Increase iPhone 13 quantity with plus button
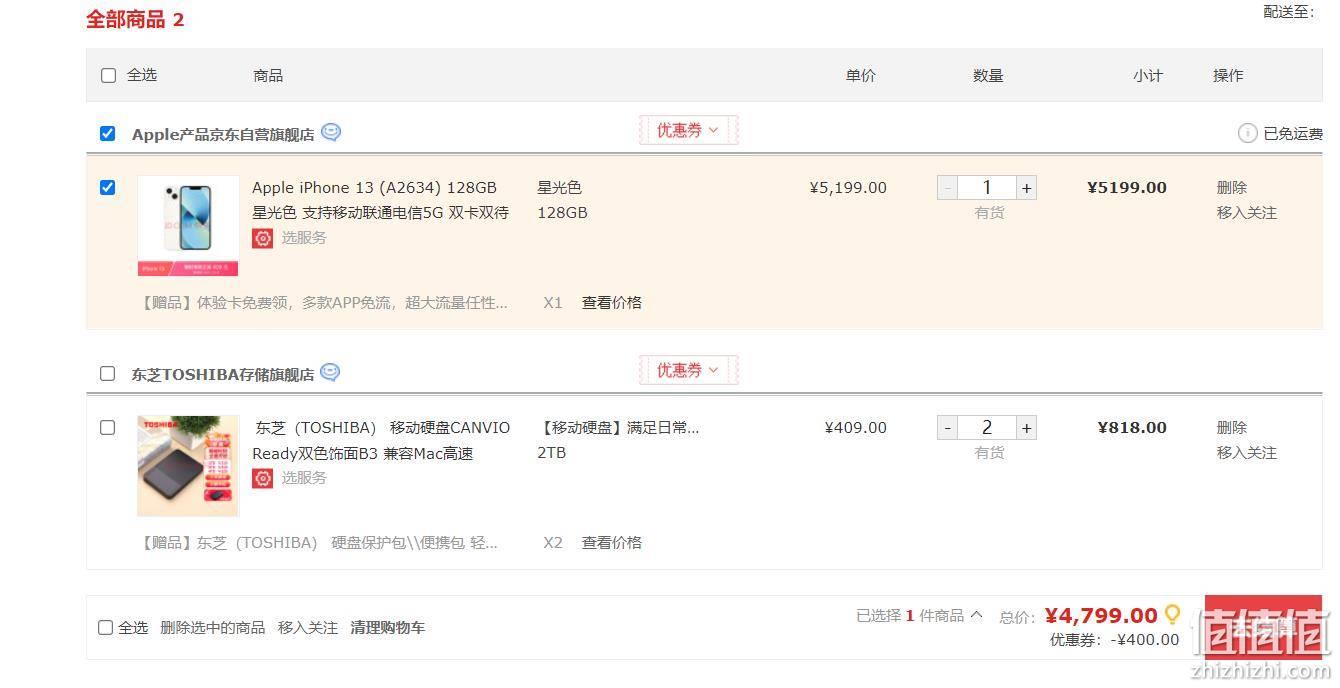The width and height of the screenshot is (1340, 688). [1026, 187]
